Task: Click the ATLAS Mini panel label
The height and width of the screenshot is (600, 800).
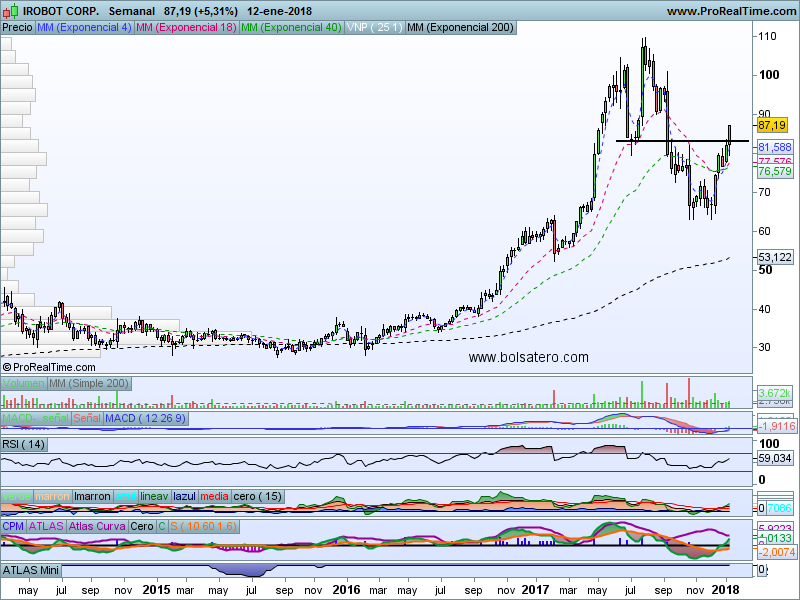Action: tap(31, 570)
